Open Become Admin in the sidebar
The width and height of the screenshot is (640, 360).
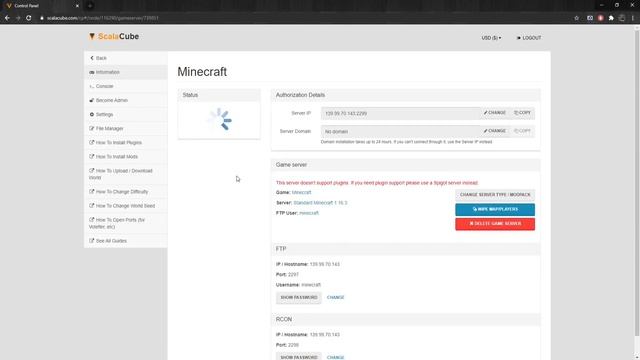coord(126,100)
